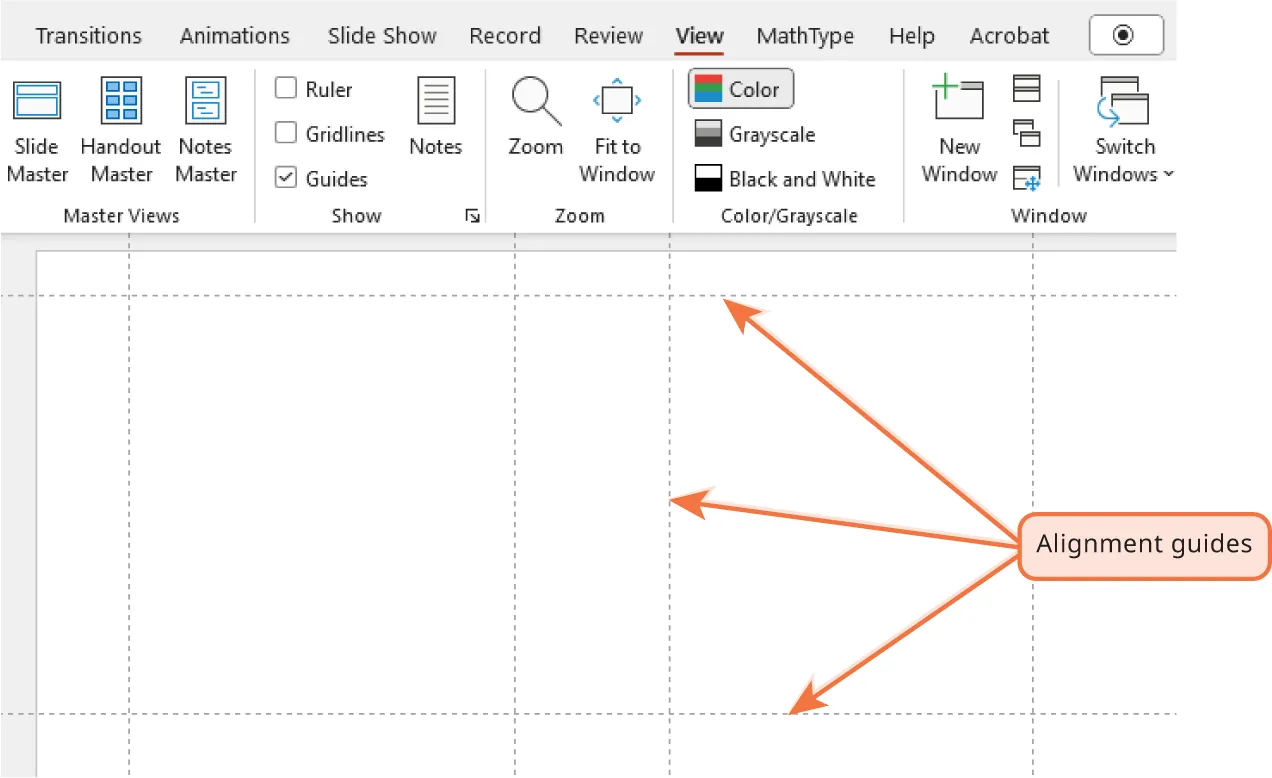
Task: Activate the Move Split control
Action: [x=1027, y=178]
